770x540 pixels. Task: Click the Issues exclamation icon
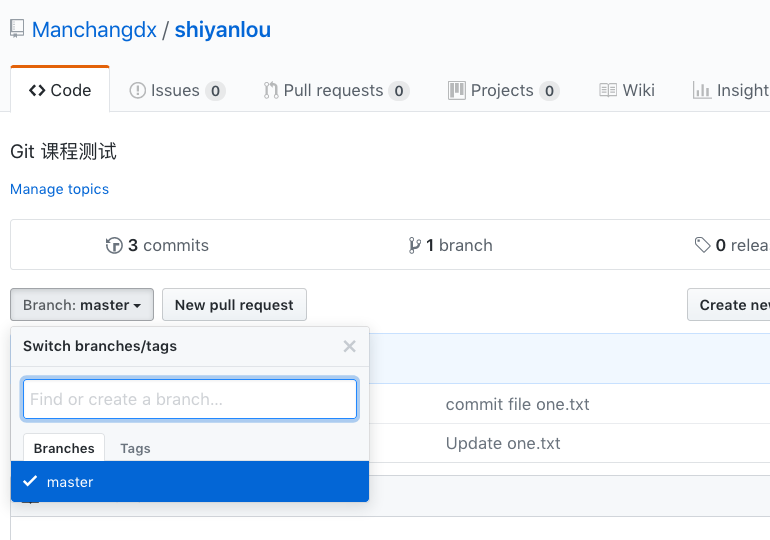pos(138,90)
